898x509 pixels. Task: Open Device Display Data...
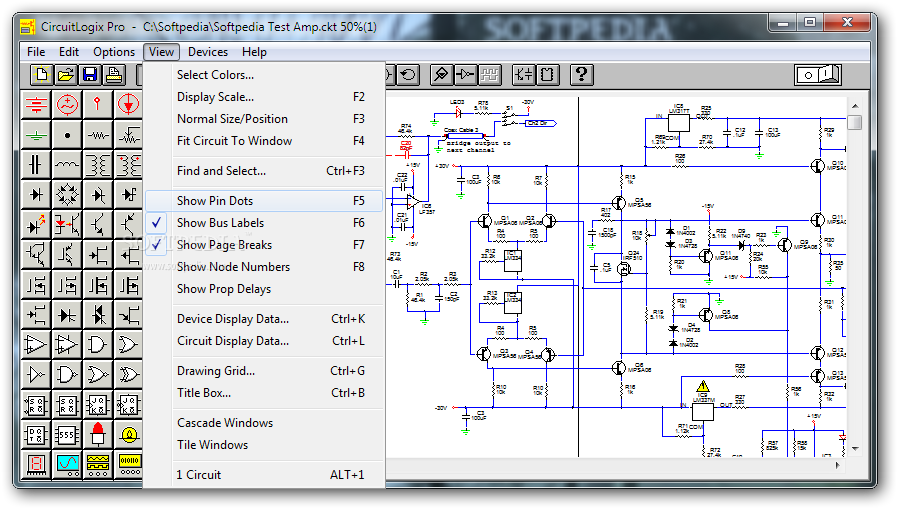(263, 319)
